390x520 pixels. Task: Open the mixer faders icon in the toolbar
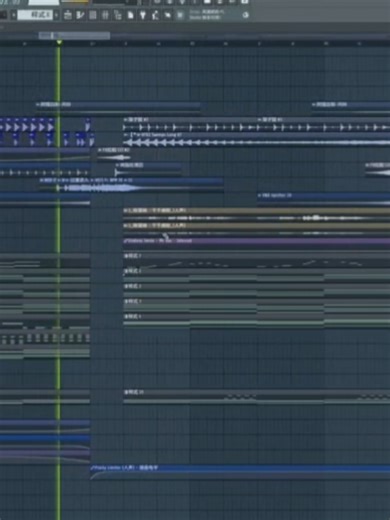[x=105, y=15]
